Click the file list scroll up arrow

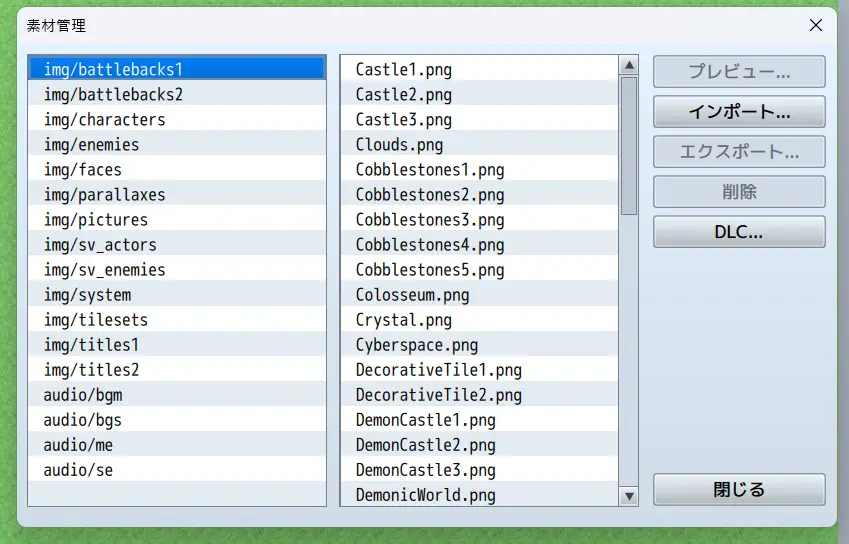[629, 67]
